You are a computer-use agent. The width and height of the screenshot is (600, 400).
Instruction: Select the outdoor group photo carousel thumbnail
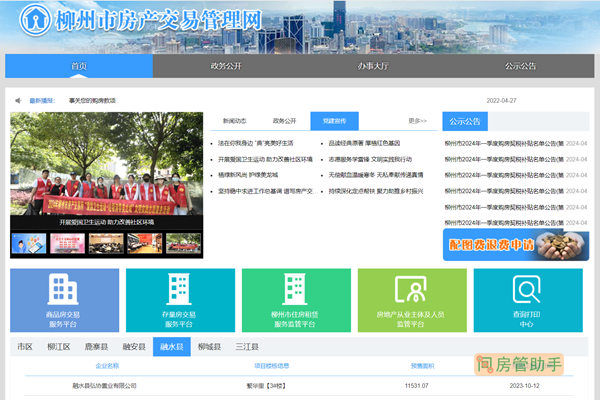183,243
